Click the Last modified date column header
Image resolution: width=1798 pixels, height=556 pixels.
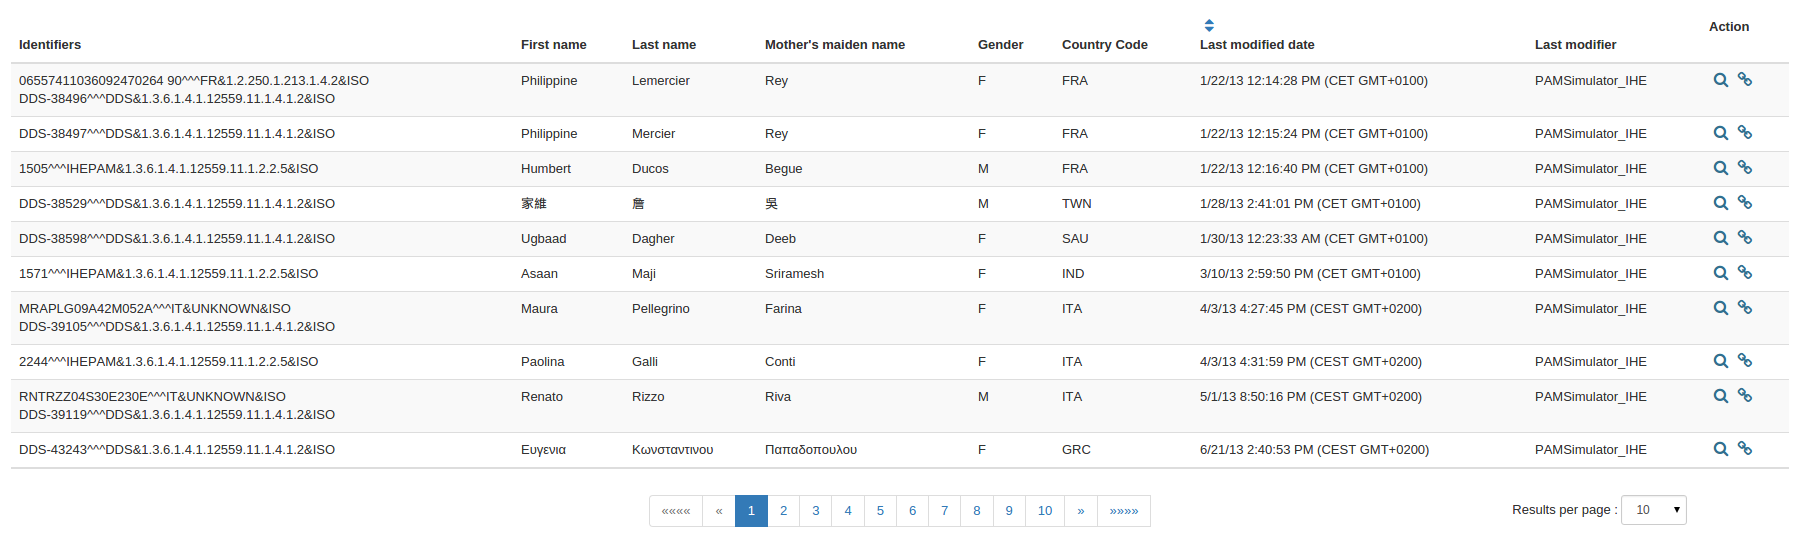coord(1257,45)
